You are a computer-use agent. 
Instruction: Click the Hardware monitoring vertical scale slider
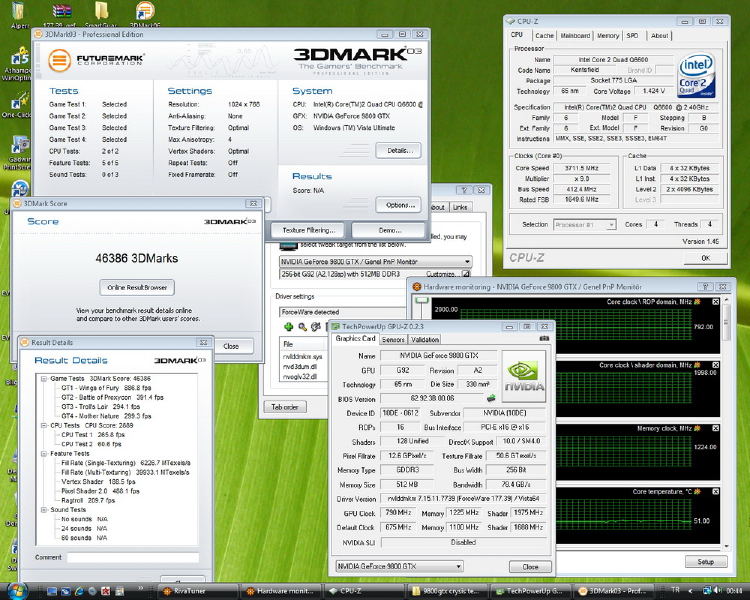421,300
